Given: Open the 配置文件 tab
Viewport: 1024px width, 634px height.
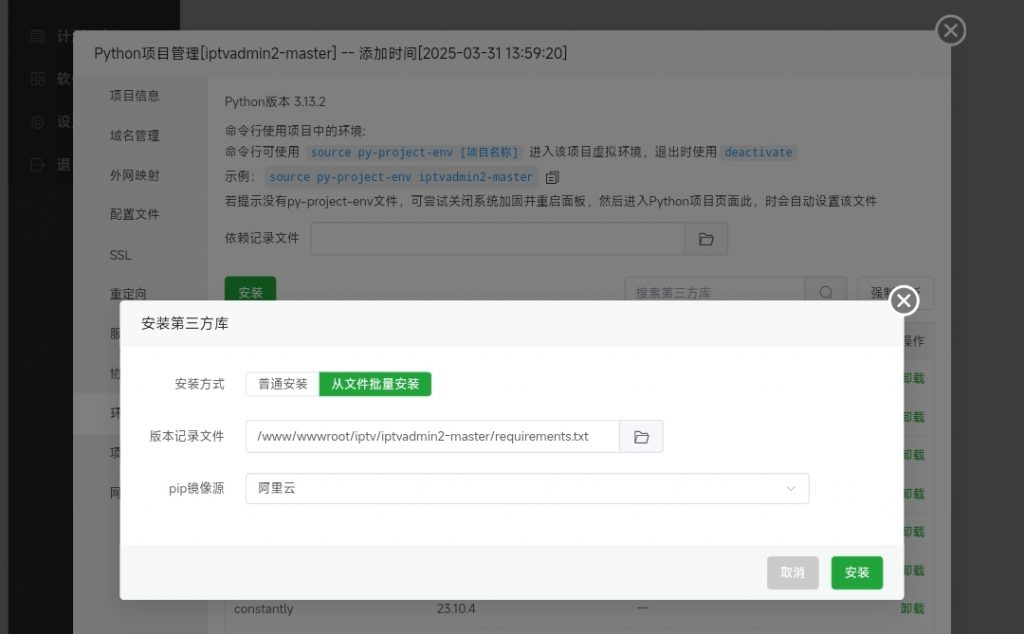Looking at the screenshot, I should [x=134, y=214].
